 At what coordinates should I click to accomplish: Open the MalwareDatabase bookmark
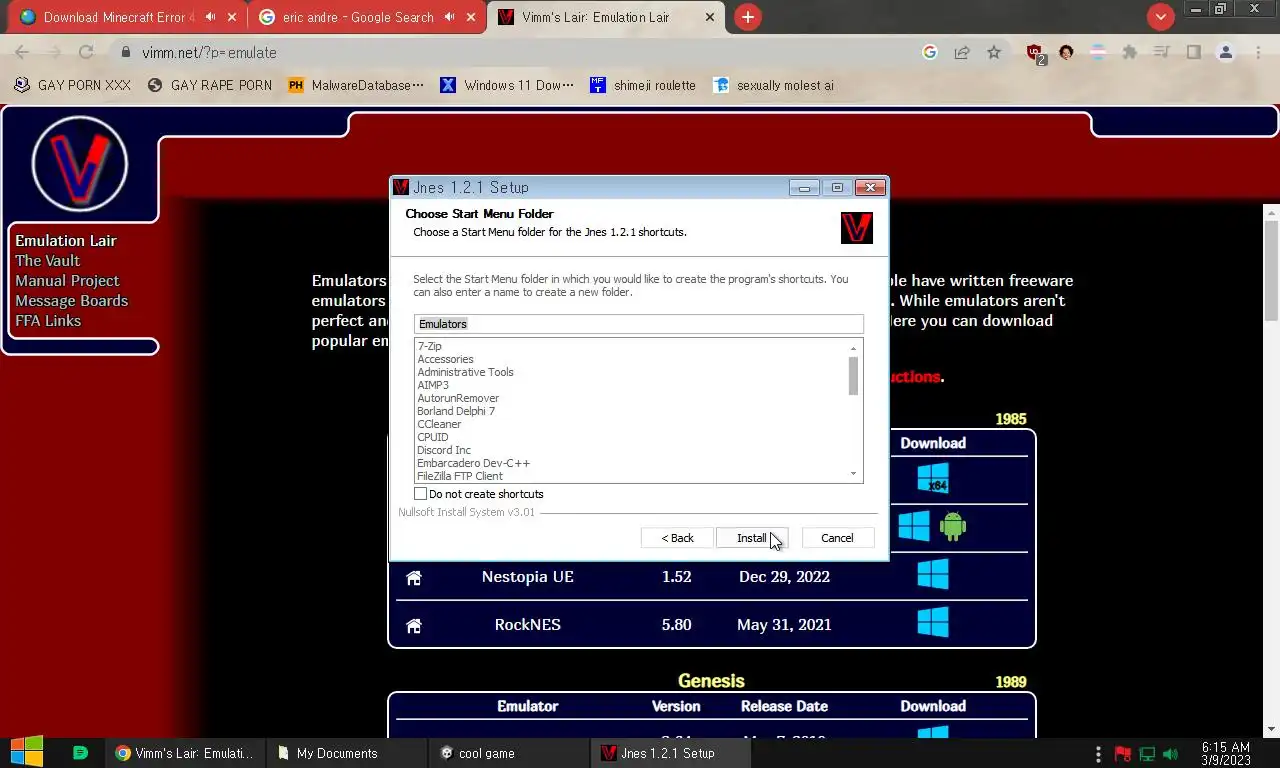tap(355, 85)
